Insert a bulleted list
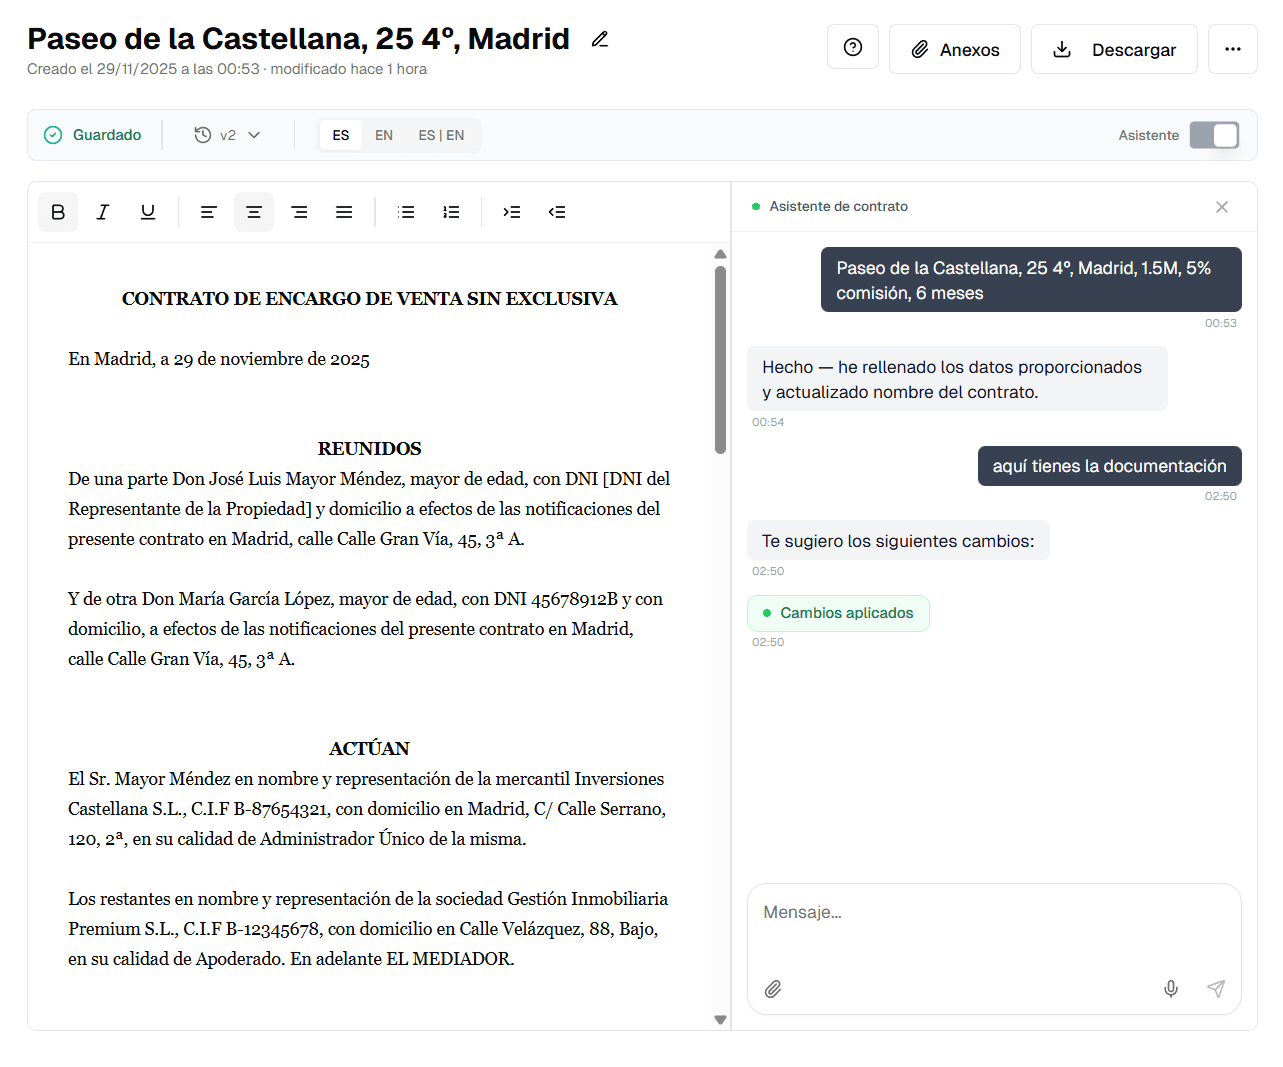 (405, 211)
